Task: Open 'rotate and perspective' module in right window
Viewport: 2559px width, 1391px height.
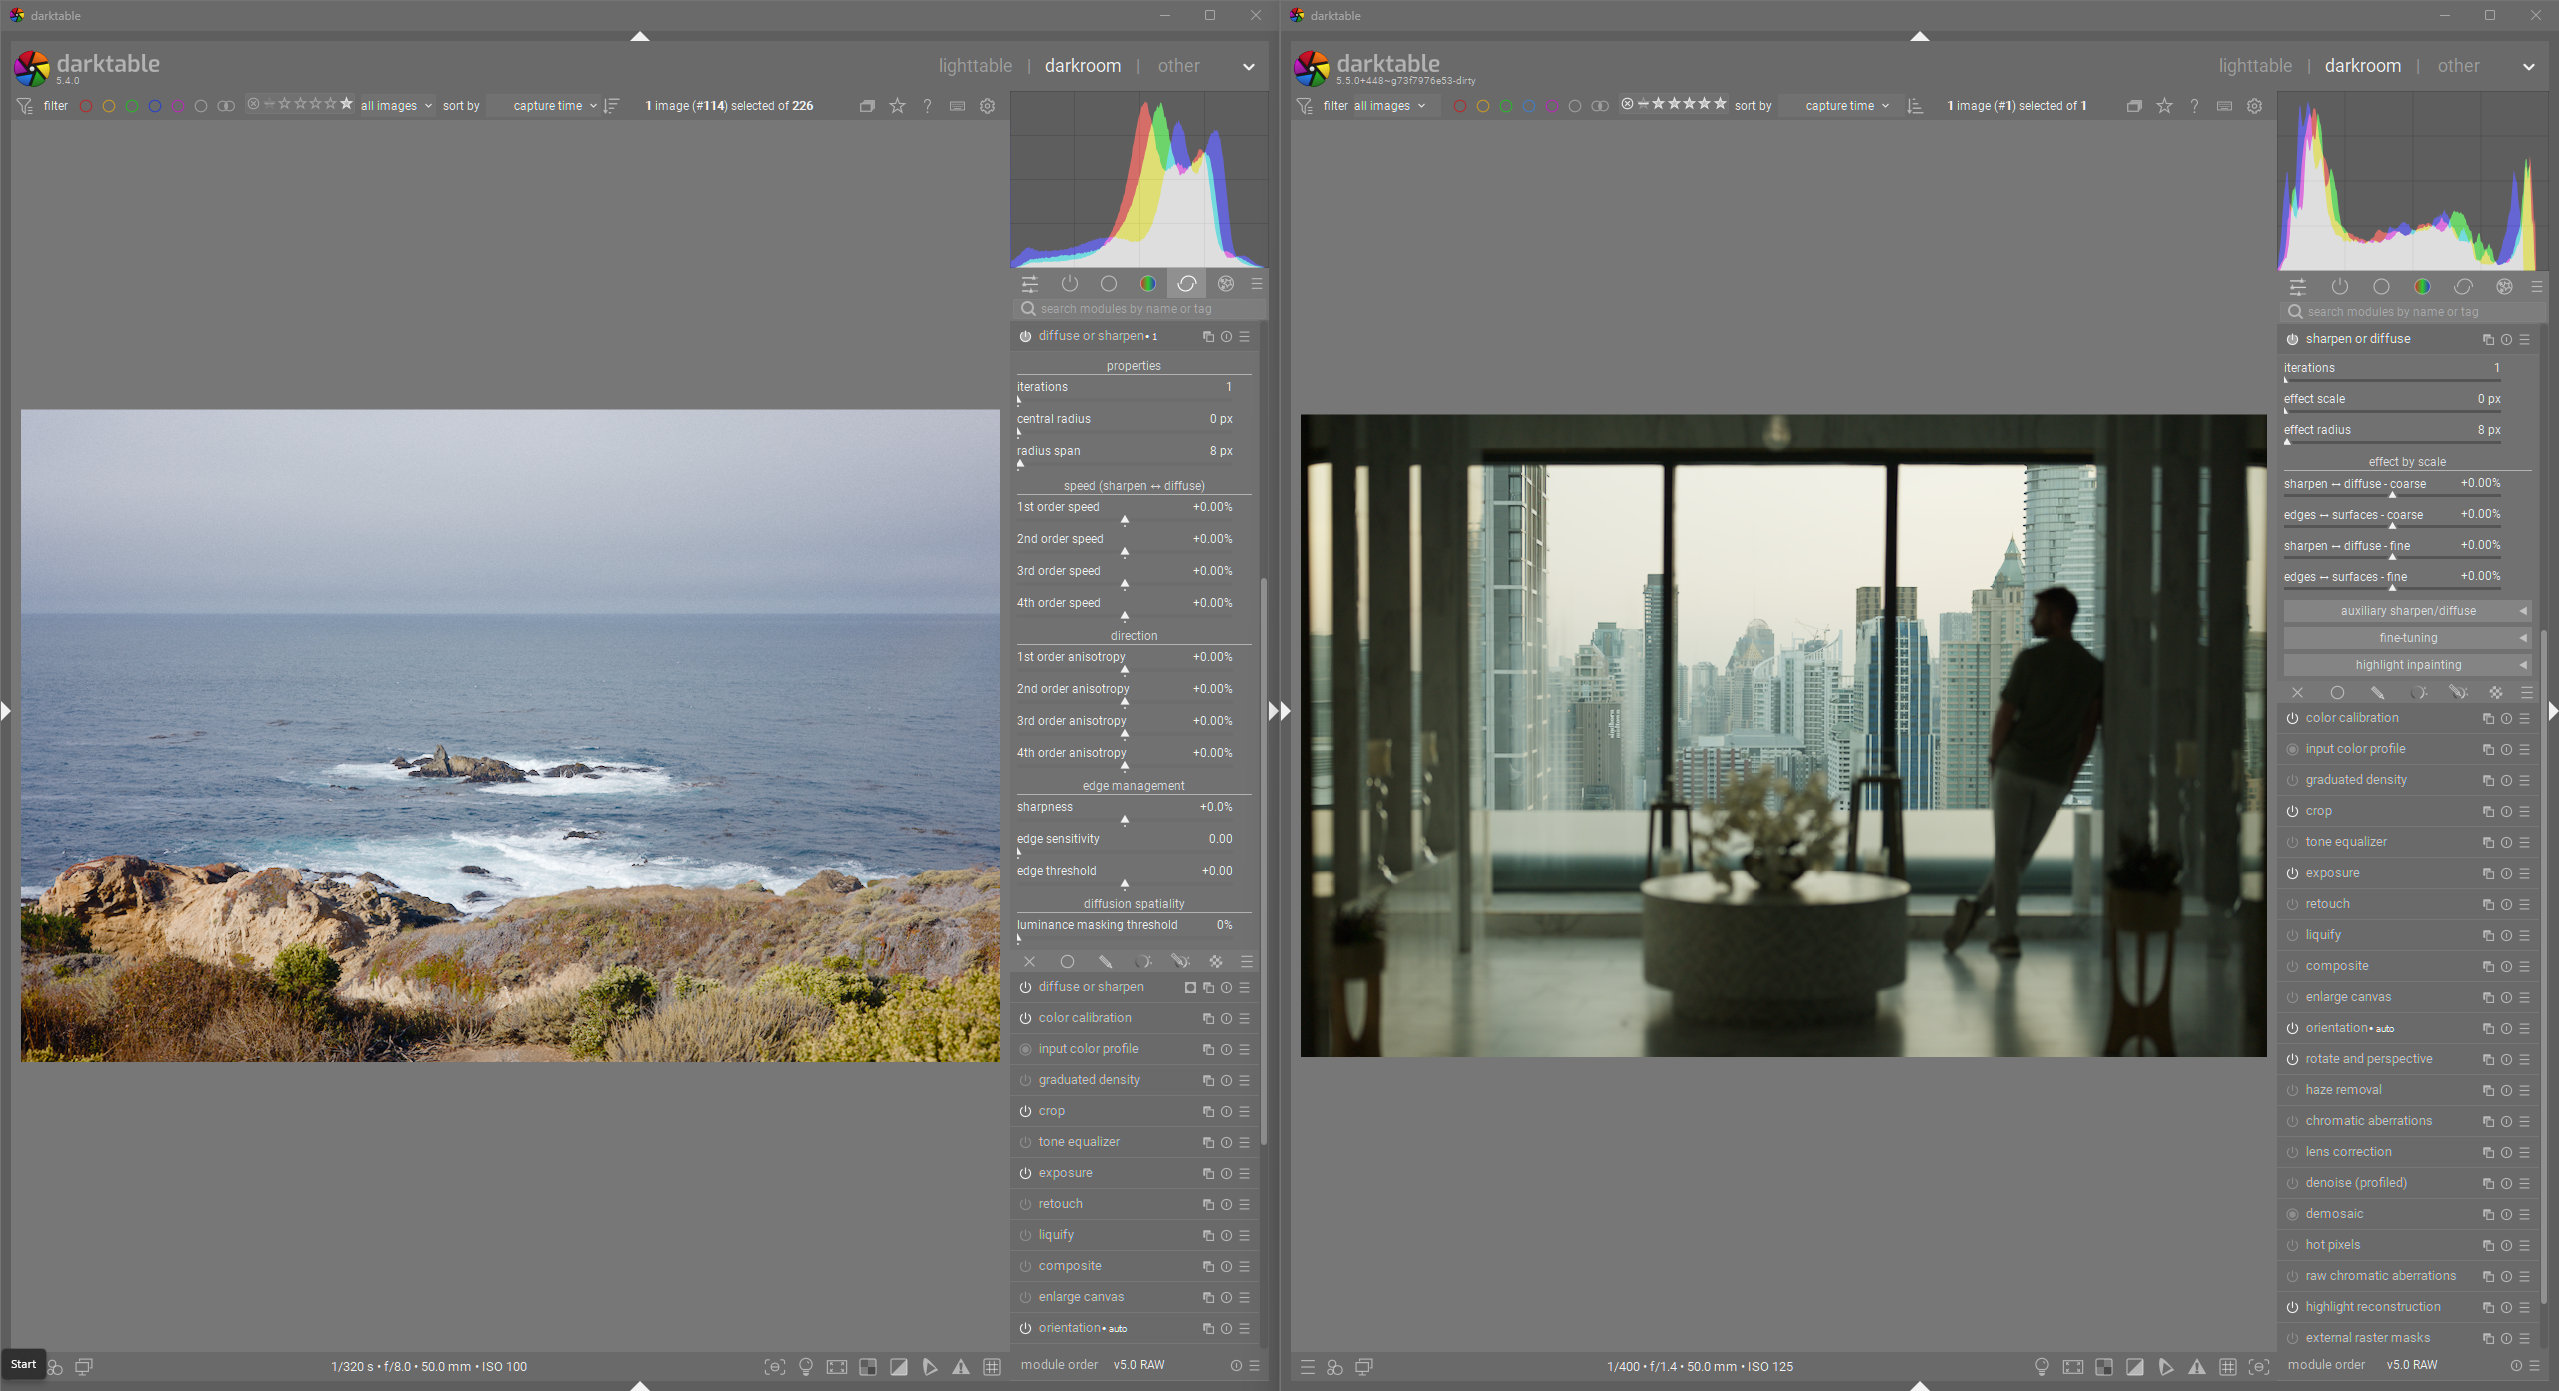Action: (2368, 1059)
